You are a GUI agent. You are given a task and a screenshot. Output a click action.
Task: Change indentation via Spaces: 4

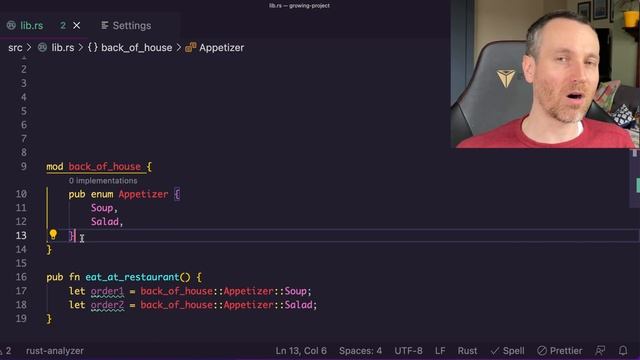[x=360, y=351]
